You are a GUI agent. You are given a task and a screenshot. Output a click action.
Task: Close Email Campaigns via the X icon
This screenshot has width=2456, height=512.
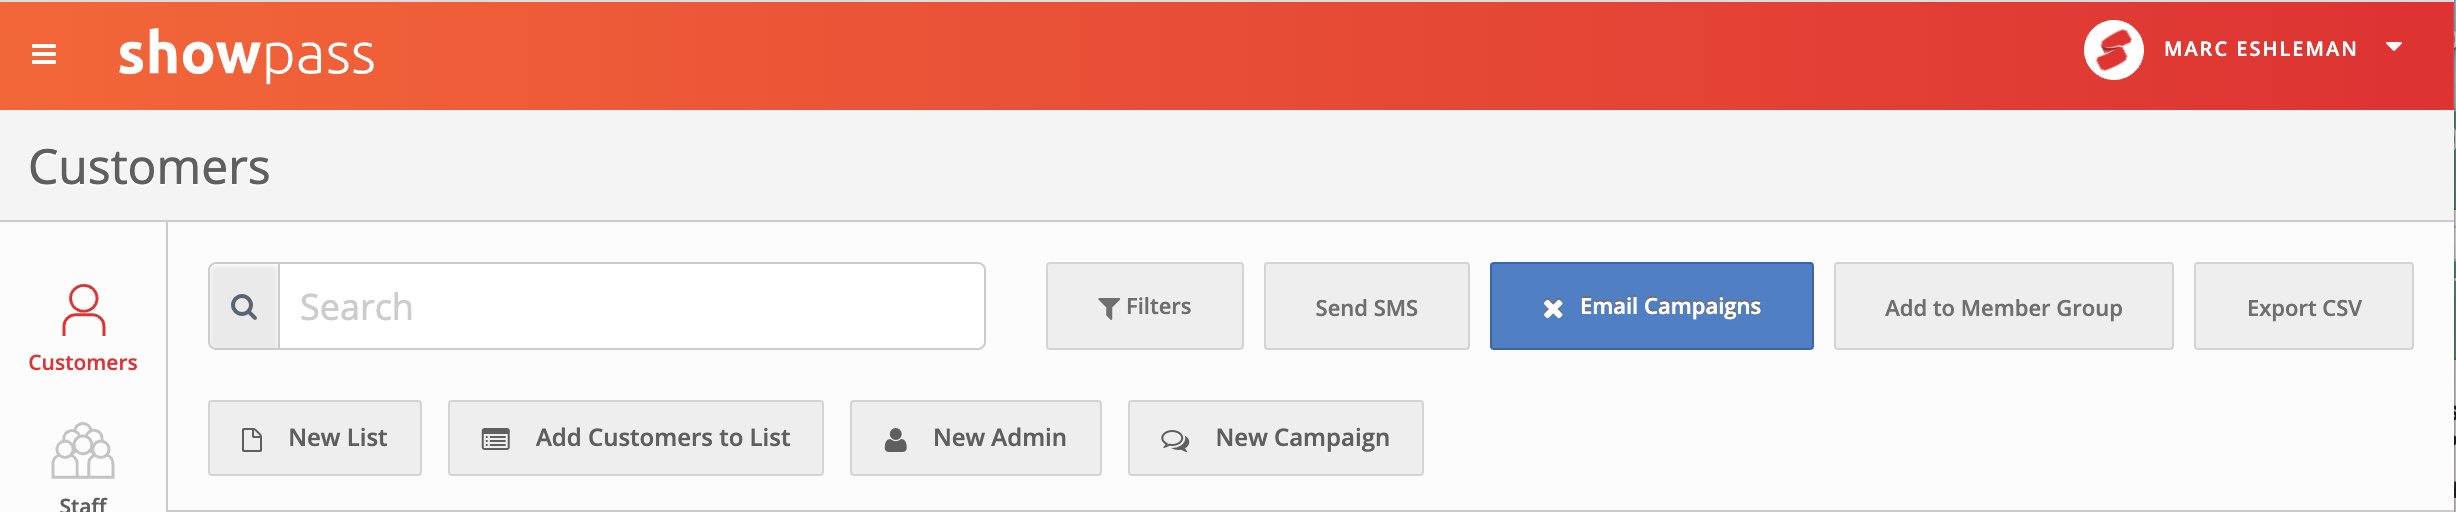pos(1553,308)
